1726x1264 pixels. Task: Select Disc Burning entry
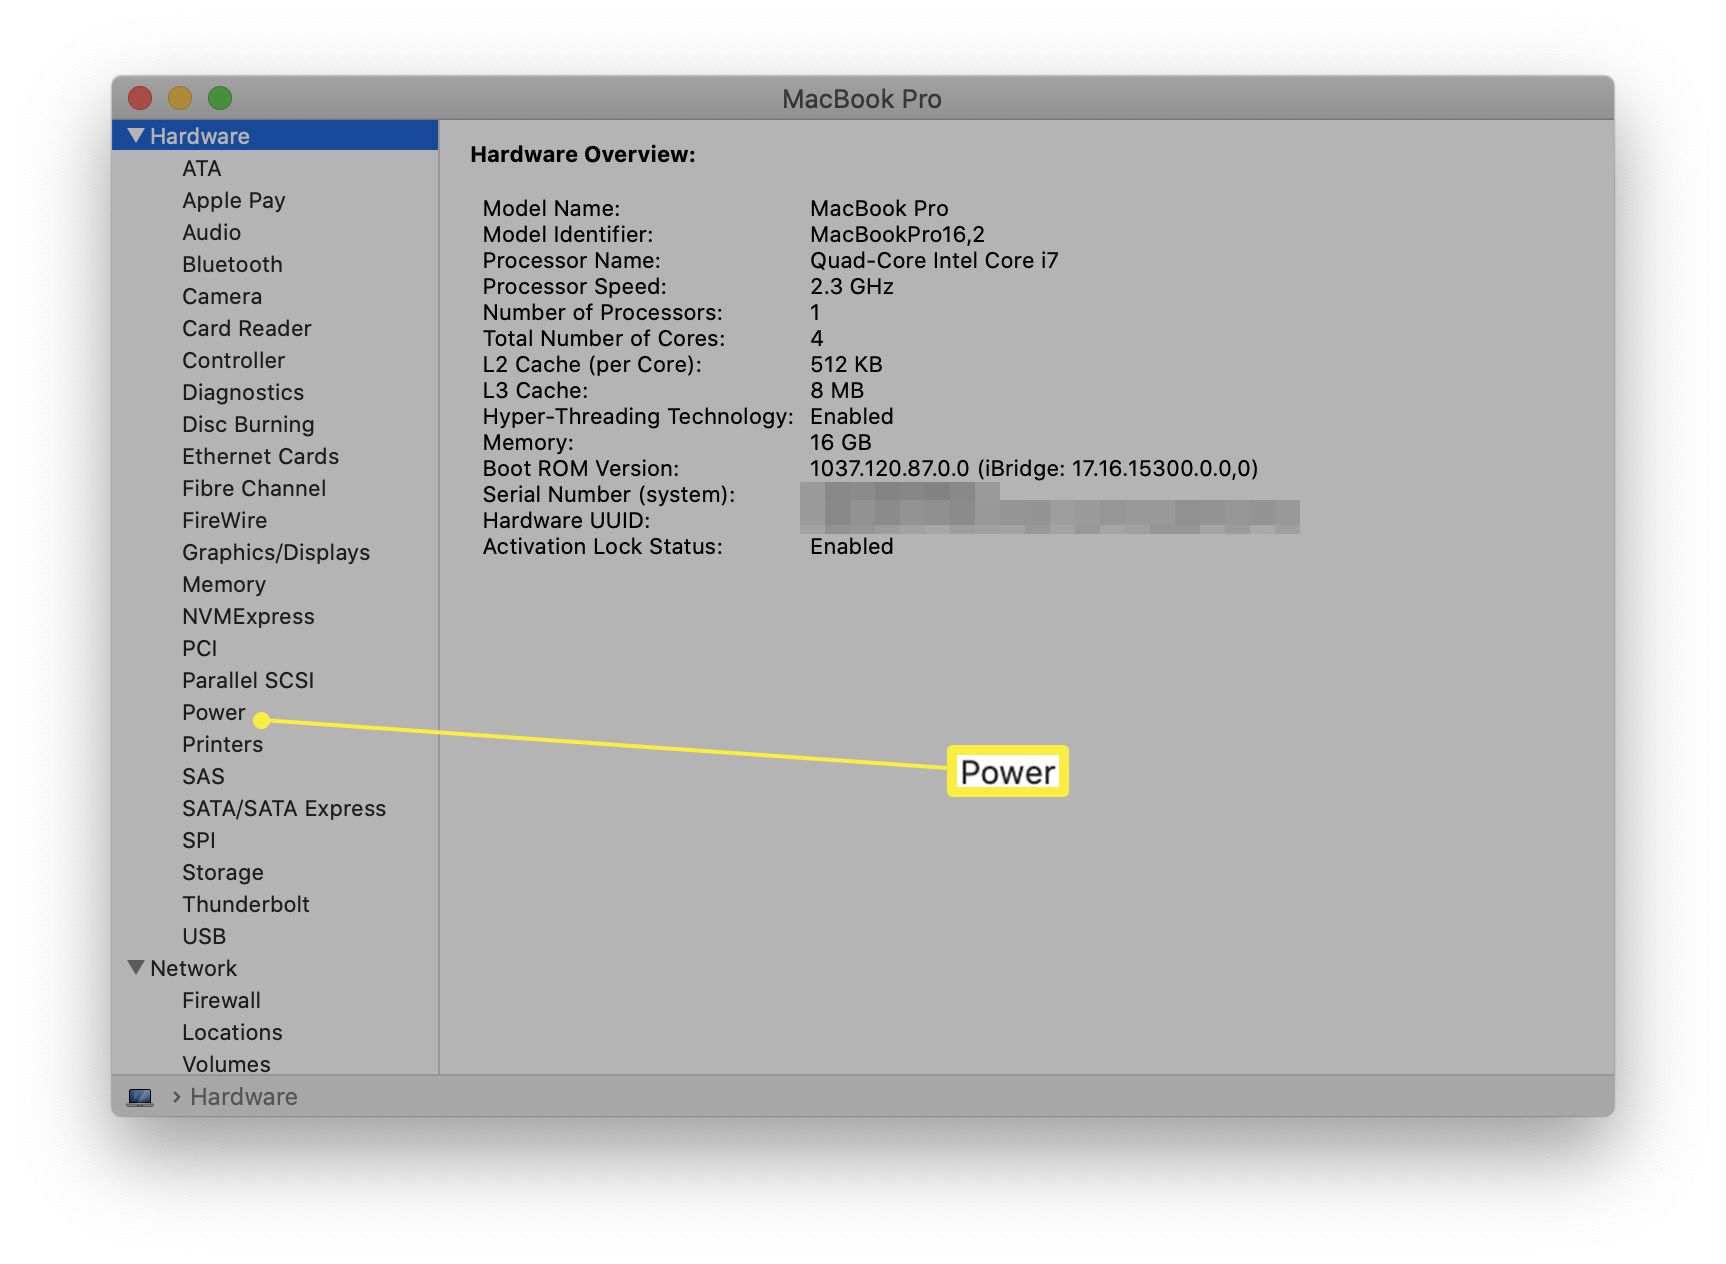pos(248,424)
